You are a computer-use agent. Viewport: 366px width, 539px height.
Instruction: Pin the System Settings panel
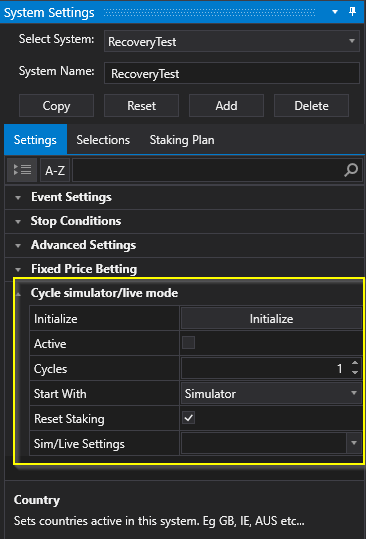(x=352, y=12)
